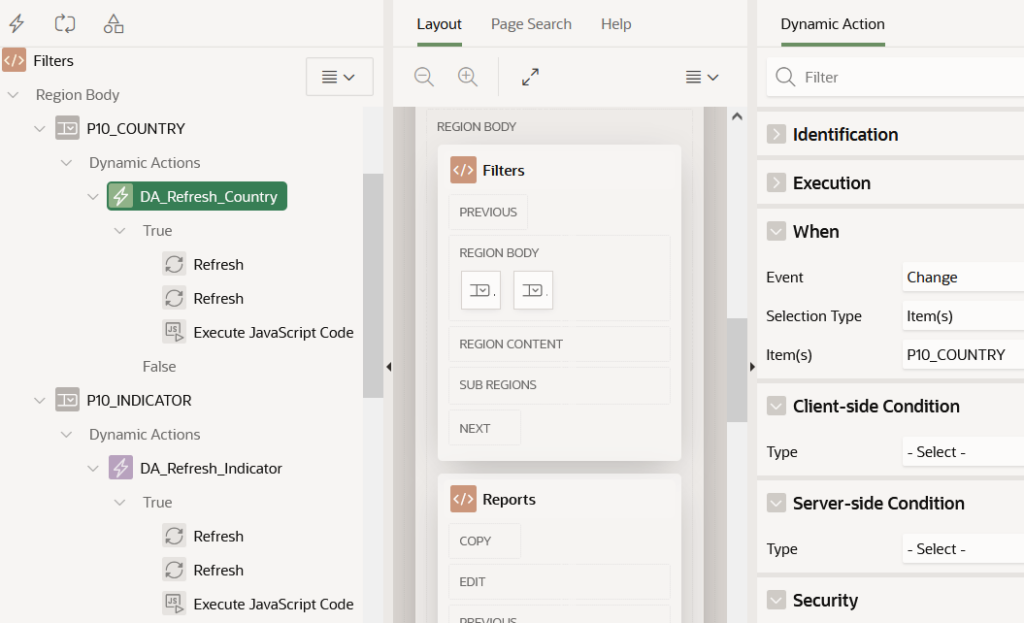Click the zoom out magnifier icon
Image resolution: width=1024 pixels, height=623 pixels.
pyautogui.click(x=424, y=77)
